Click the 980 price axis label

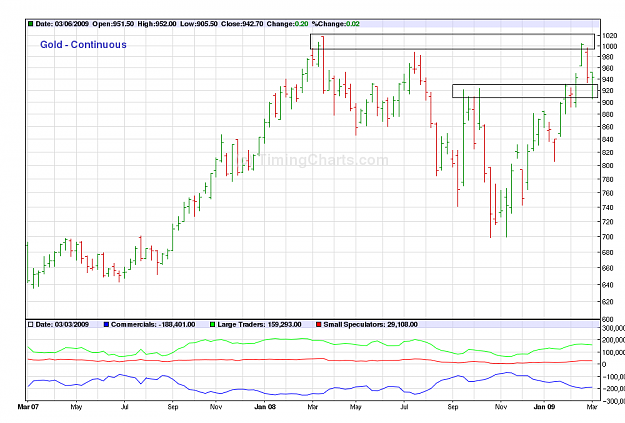607,57
